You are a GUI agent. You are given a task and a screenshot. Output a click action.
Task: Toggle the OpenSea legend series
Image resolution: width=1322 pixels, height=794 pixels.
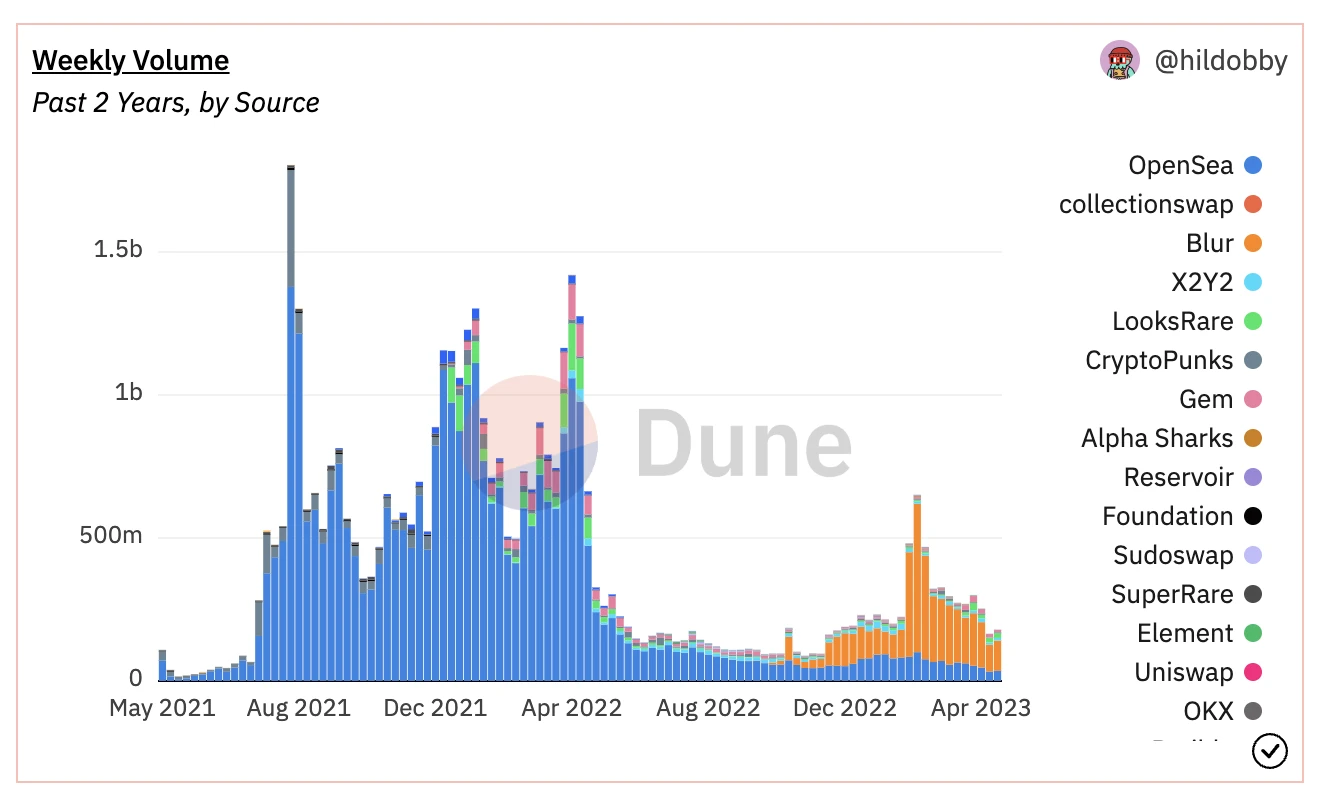[1180, 165]
